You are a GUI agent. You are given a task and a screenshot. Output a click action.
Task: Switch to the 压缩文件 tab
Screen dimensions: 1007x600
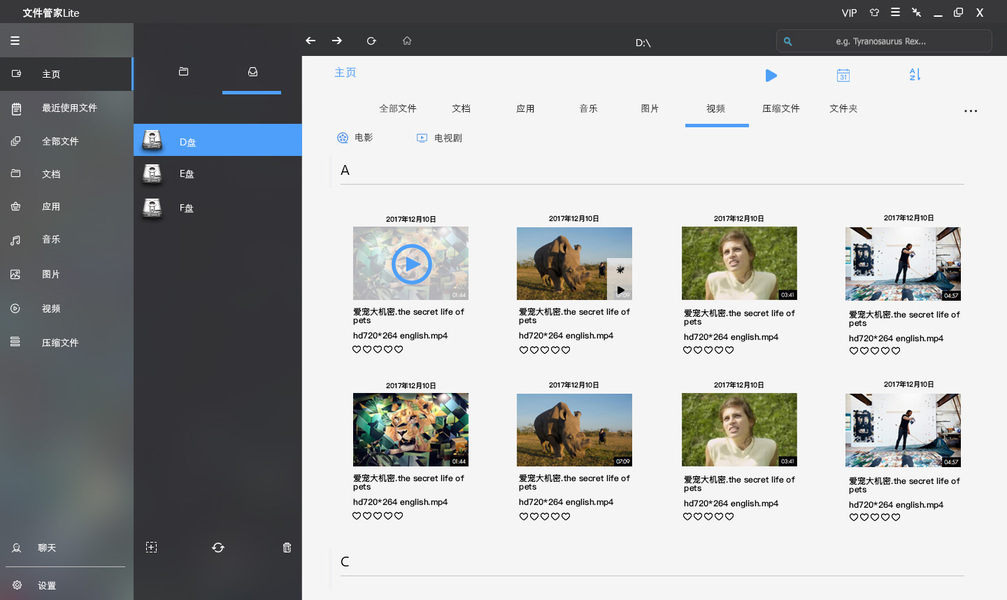point(781,109)
